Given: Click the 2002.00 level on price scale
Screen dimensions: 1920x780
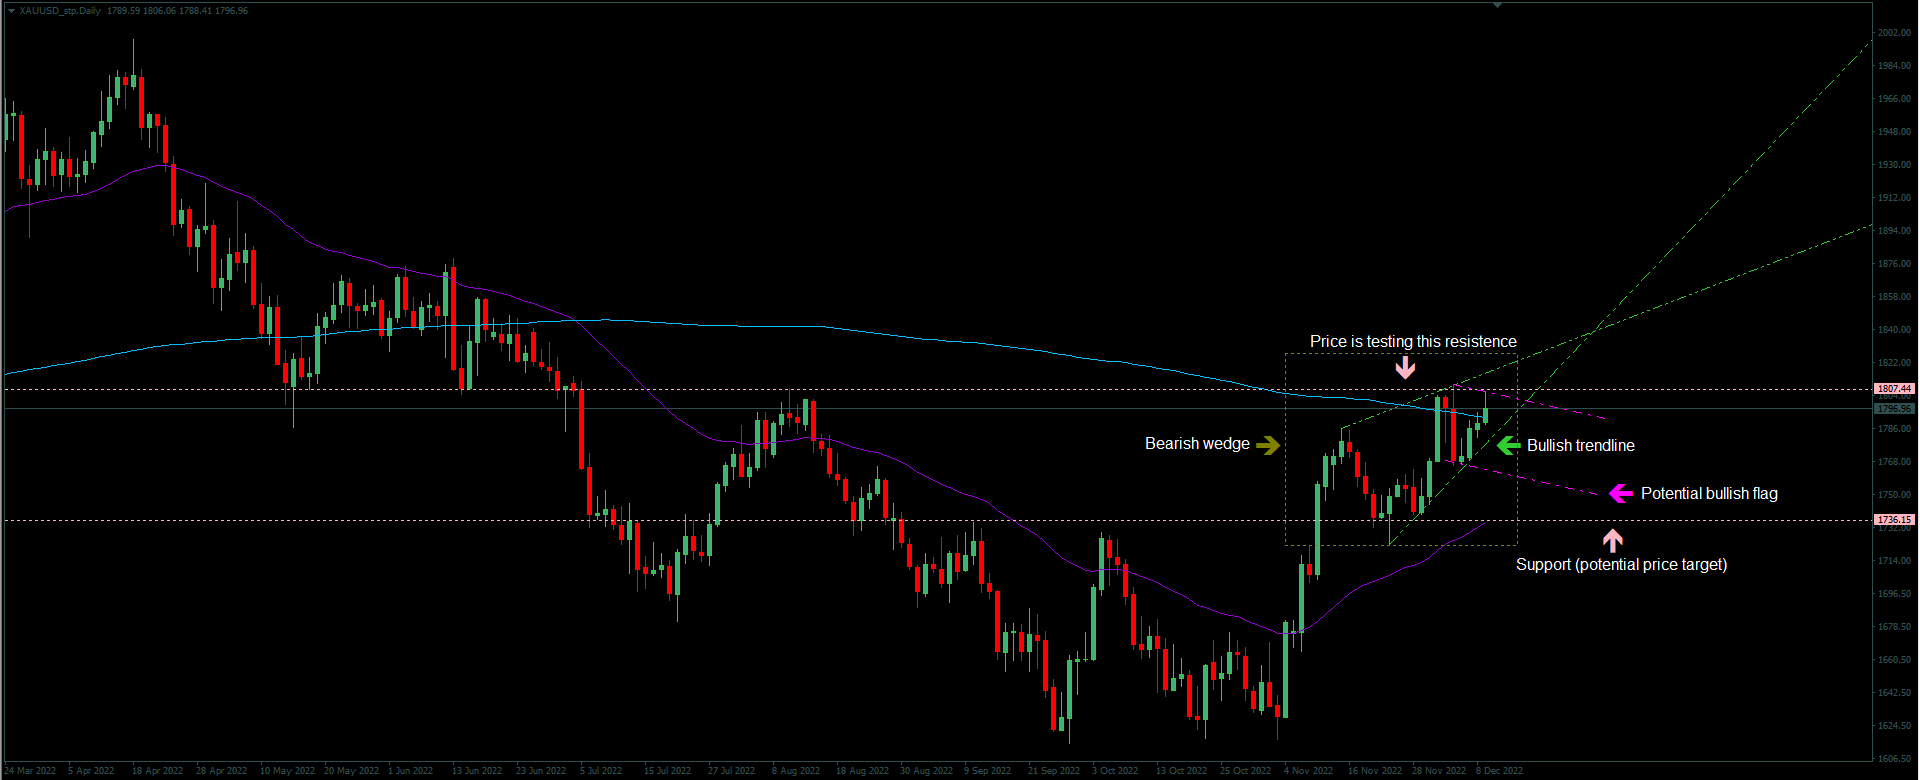Looking at the screenshot, I should [x=1894, y=33].
